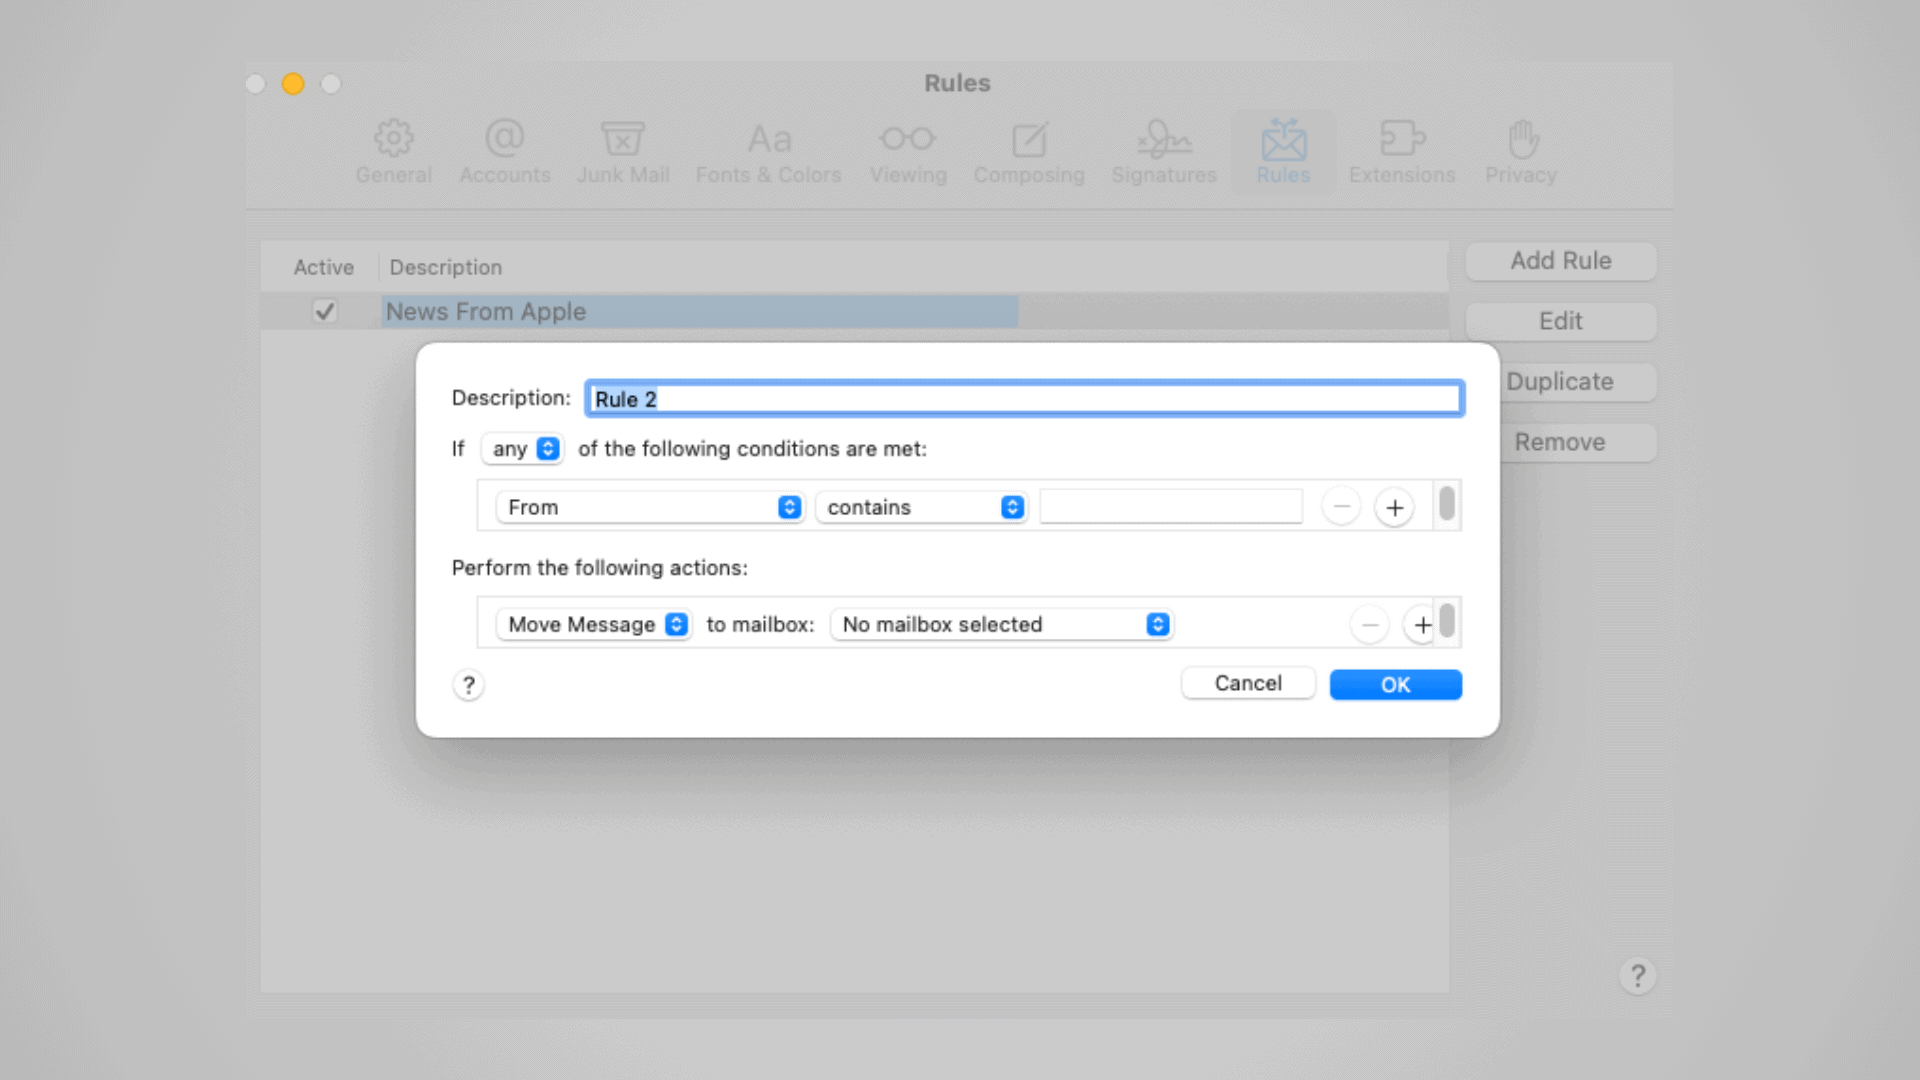Open the Extensions puzzle icon
Screen dimensions: 1920x1080
[1401, 139]
